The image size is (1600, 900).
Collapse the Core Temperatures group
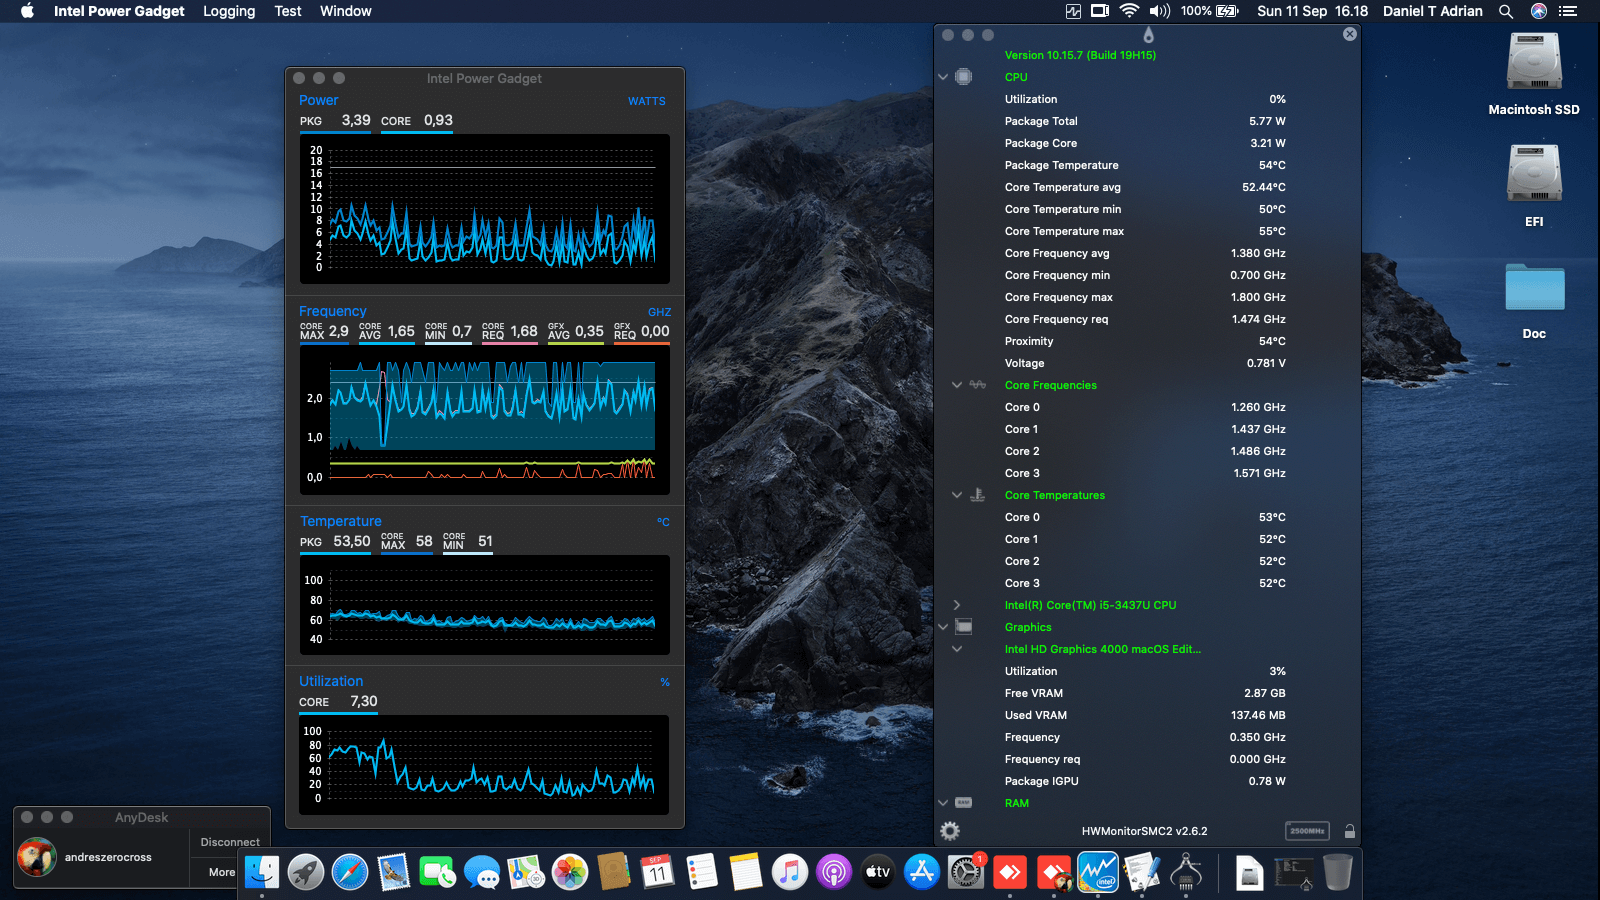click(957, 495)
